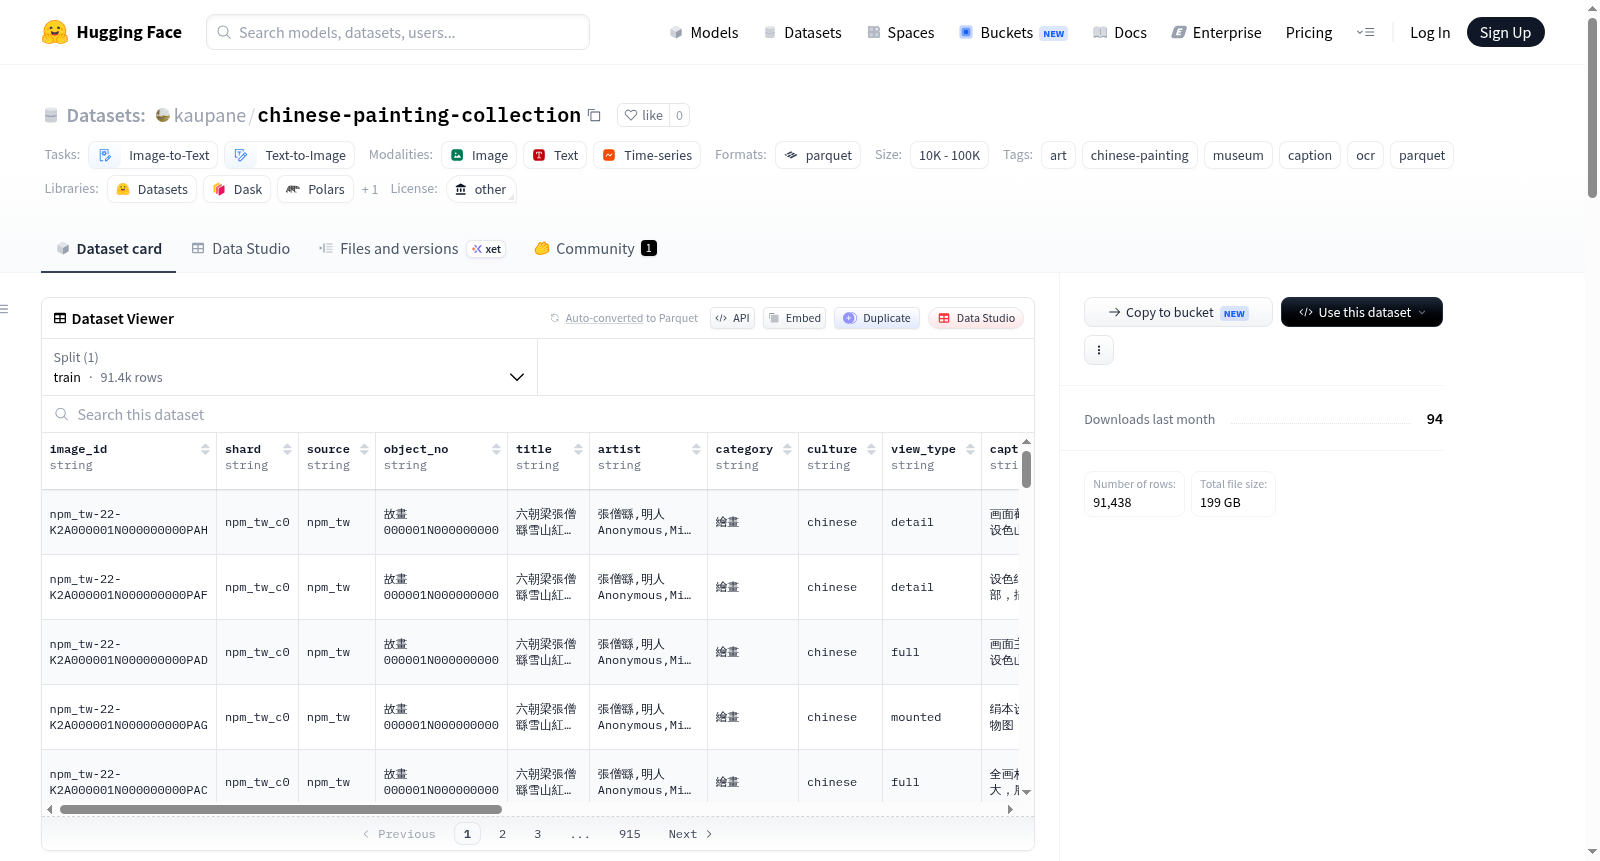1600x861 pixels.
Task: Click the Copy to bucket button
Action: [x=1178, y=312]
